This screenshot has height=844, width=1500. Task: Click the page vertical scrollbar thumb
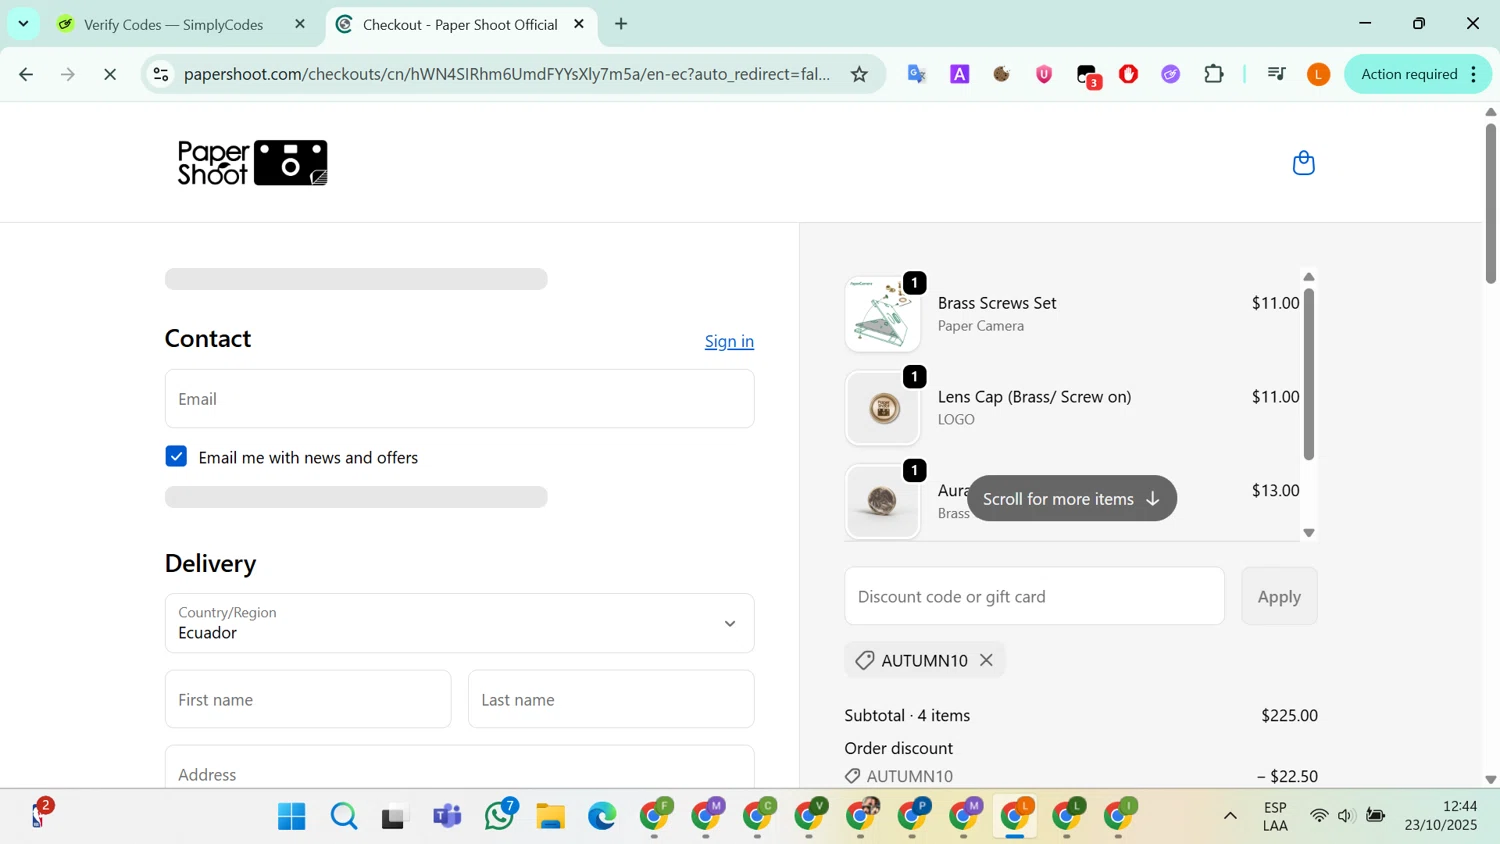click(1490, 203)
